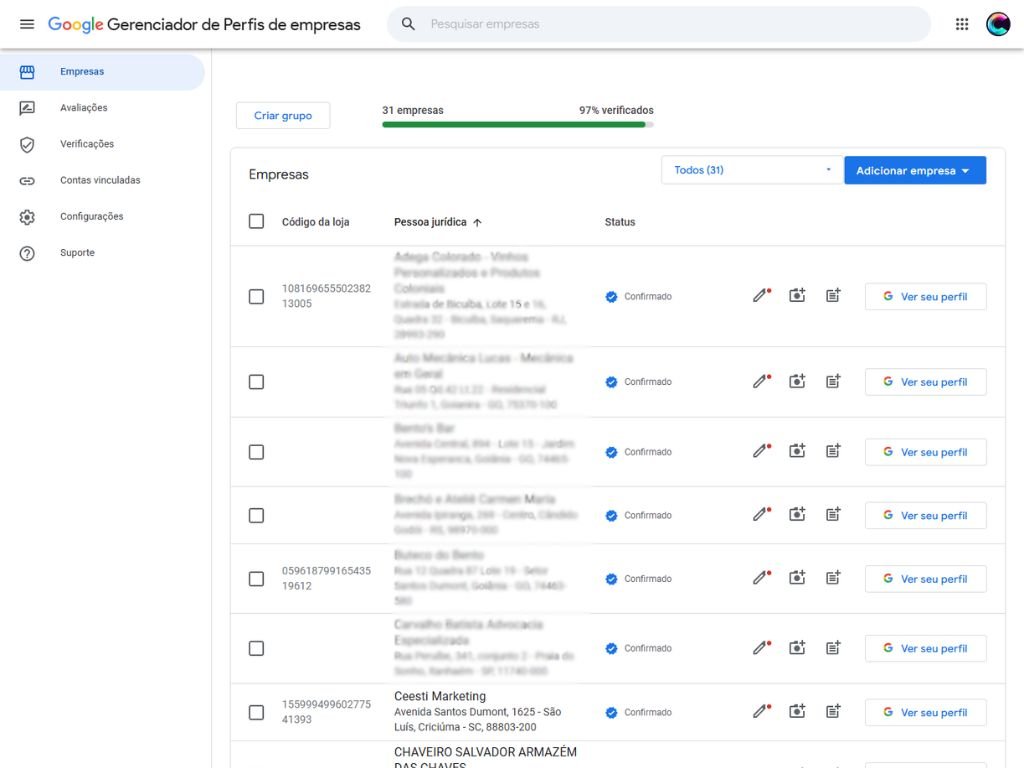Open the Todos (31) filter dropdown
The image size is (1024, 768).
tap(750, 170)
